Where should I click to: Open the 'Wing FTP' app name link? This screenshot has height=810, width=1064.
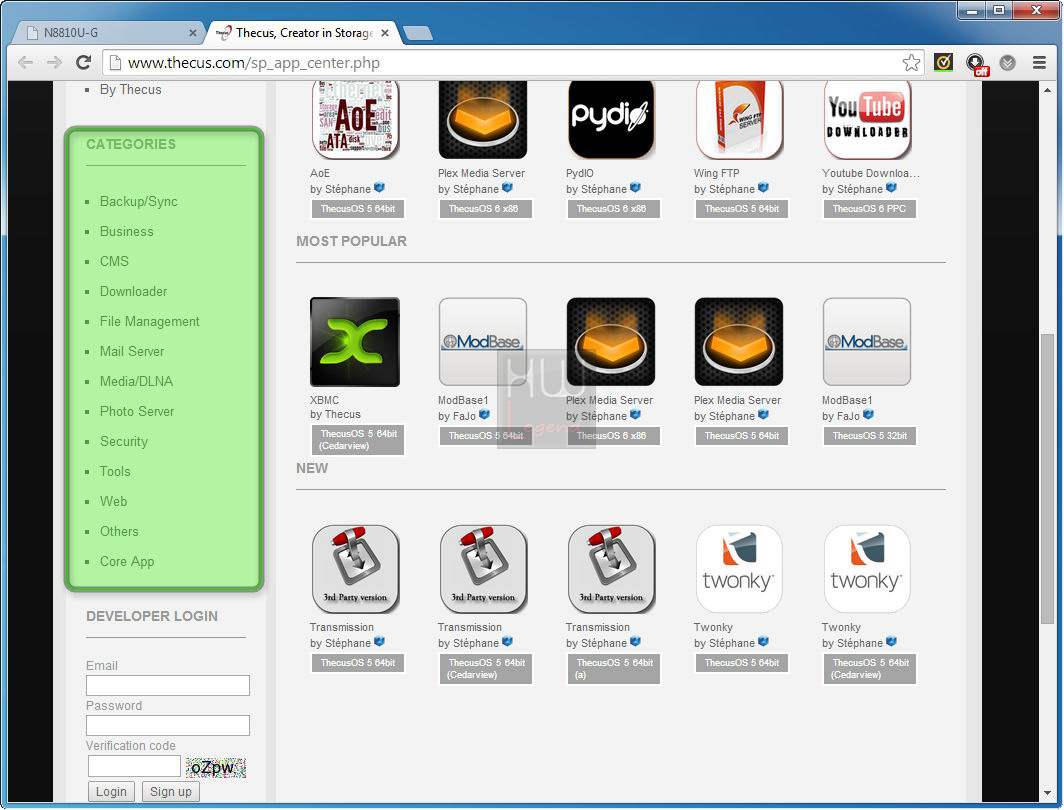(717, 173)
